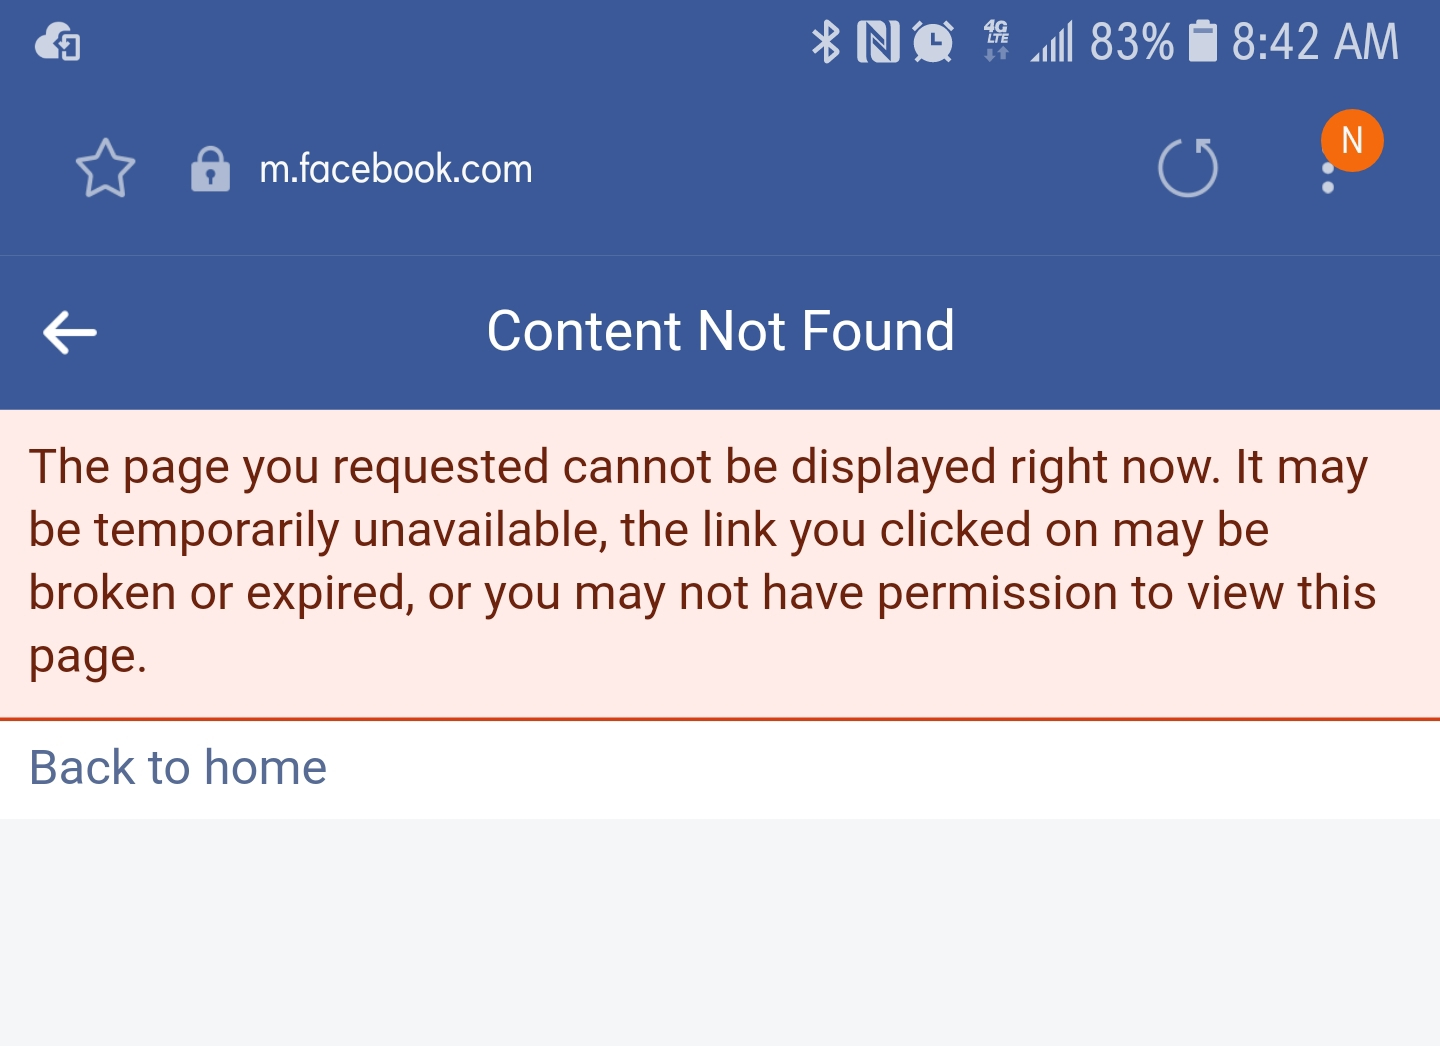Tap the orange N notification badge
Image resolution: width=1440 pixels, height=1046 pixels.
1352,140
